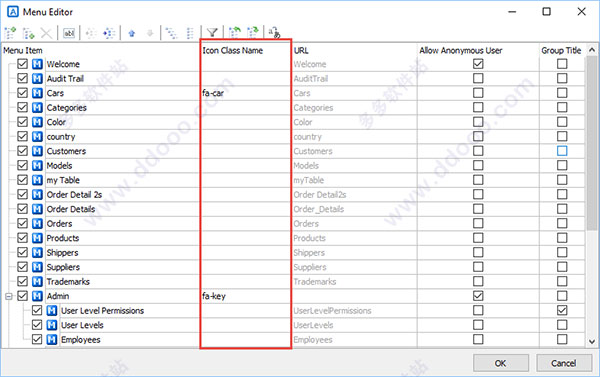Collapse the Admin tree node
Image resolution: width=600 pixels, height=377 pixels.
tap(8, 296)
